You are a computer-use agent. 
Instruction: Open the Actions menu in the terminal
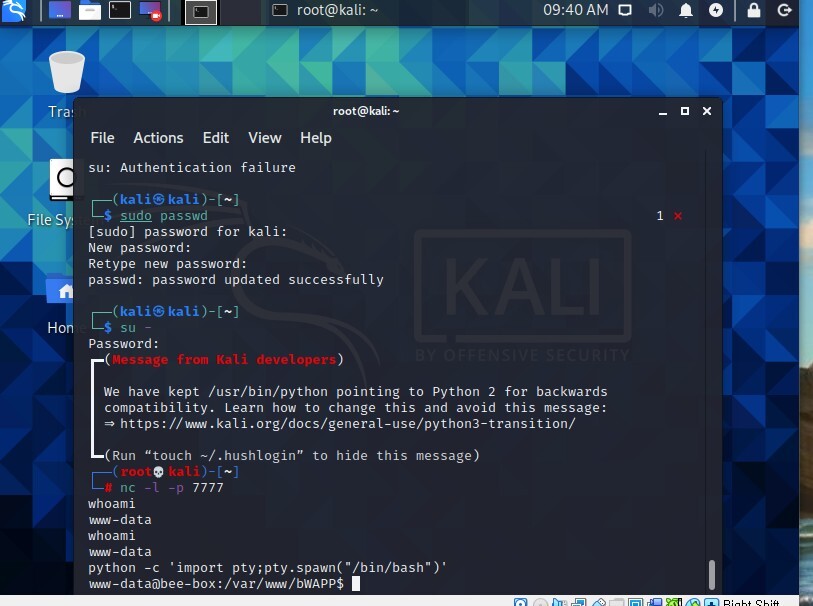(158, 138)
